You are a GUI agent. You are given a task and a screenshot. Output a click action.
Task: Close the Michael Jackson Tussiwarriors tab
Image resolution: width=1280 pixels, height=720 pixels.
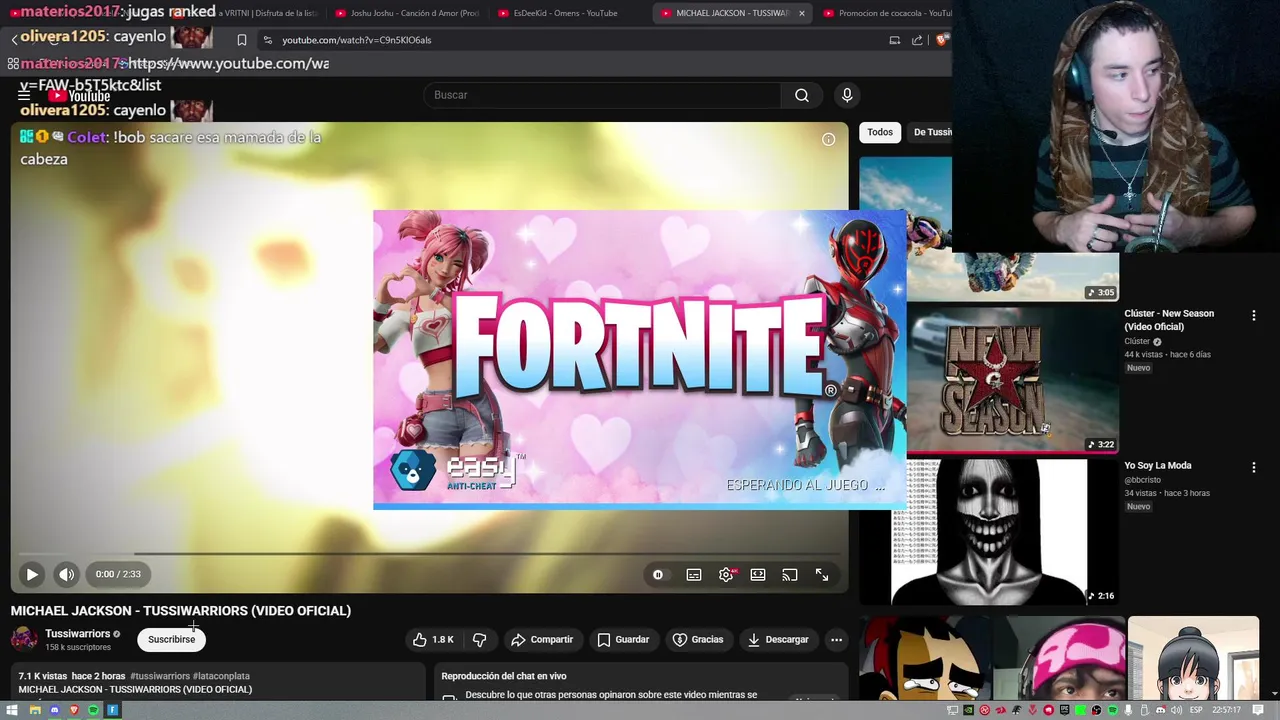(x=802, y=13)
